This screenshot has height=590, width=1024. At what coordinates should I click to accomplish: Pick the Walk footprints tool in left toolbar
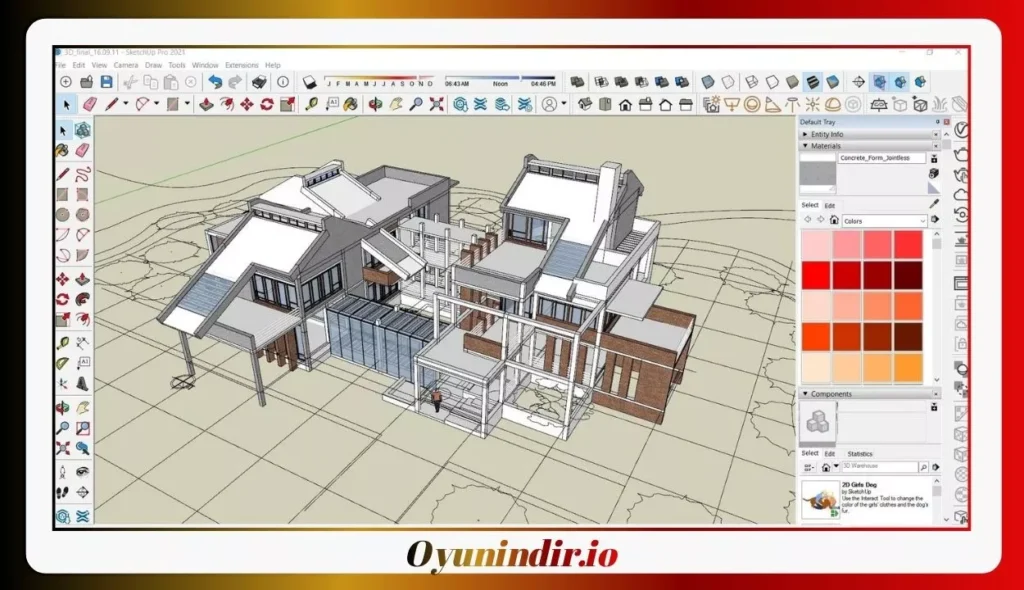(x=63, y=492)
